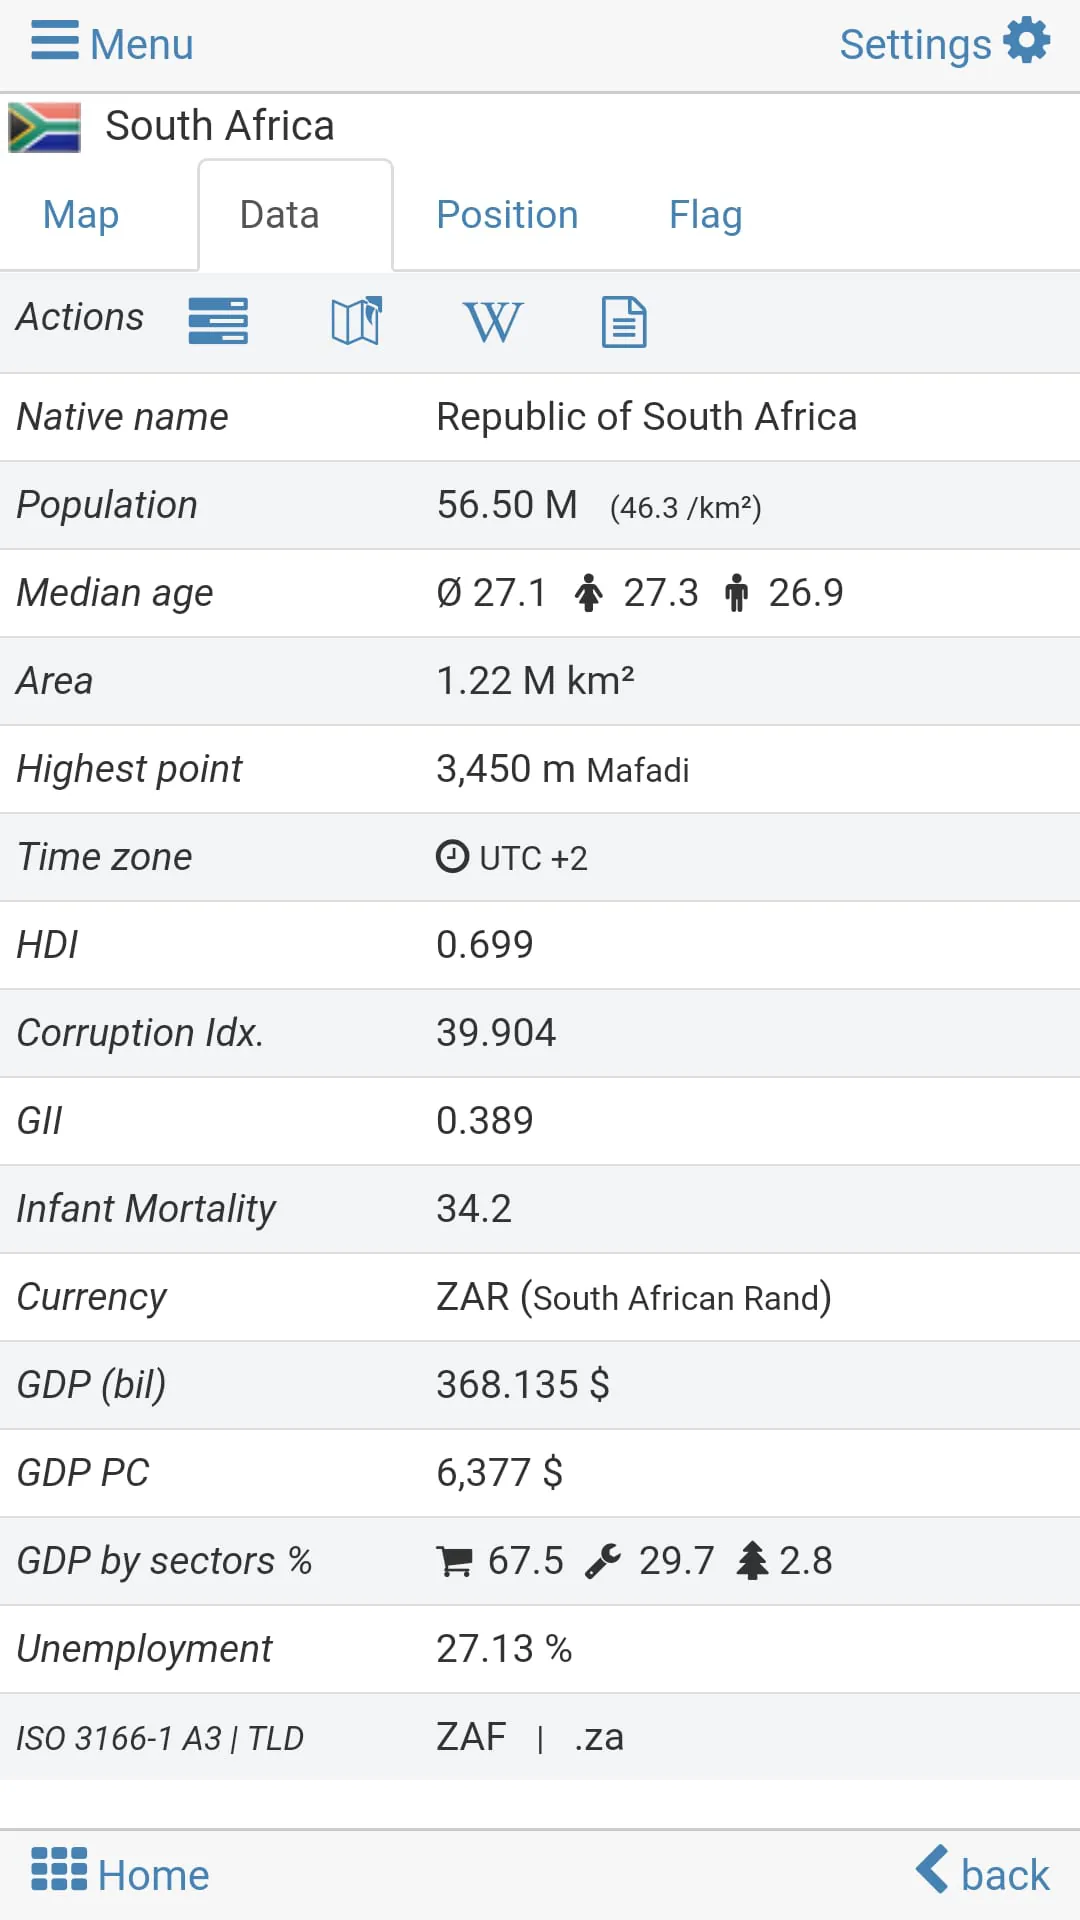
Task: Tap the Menu text label
Action: (x=142, y=44)
